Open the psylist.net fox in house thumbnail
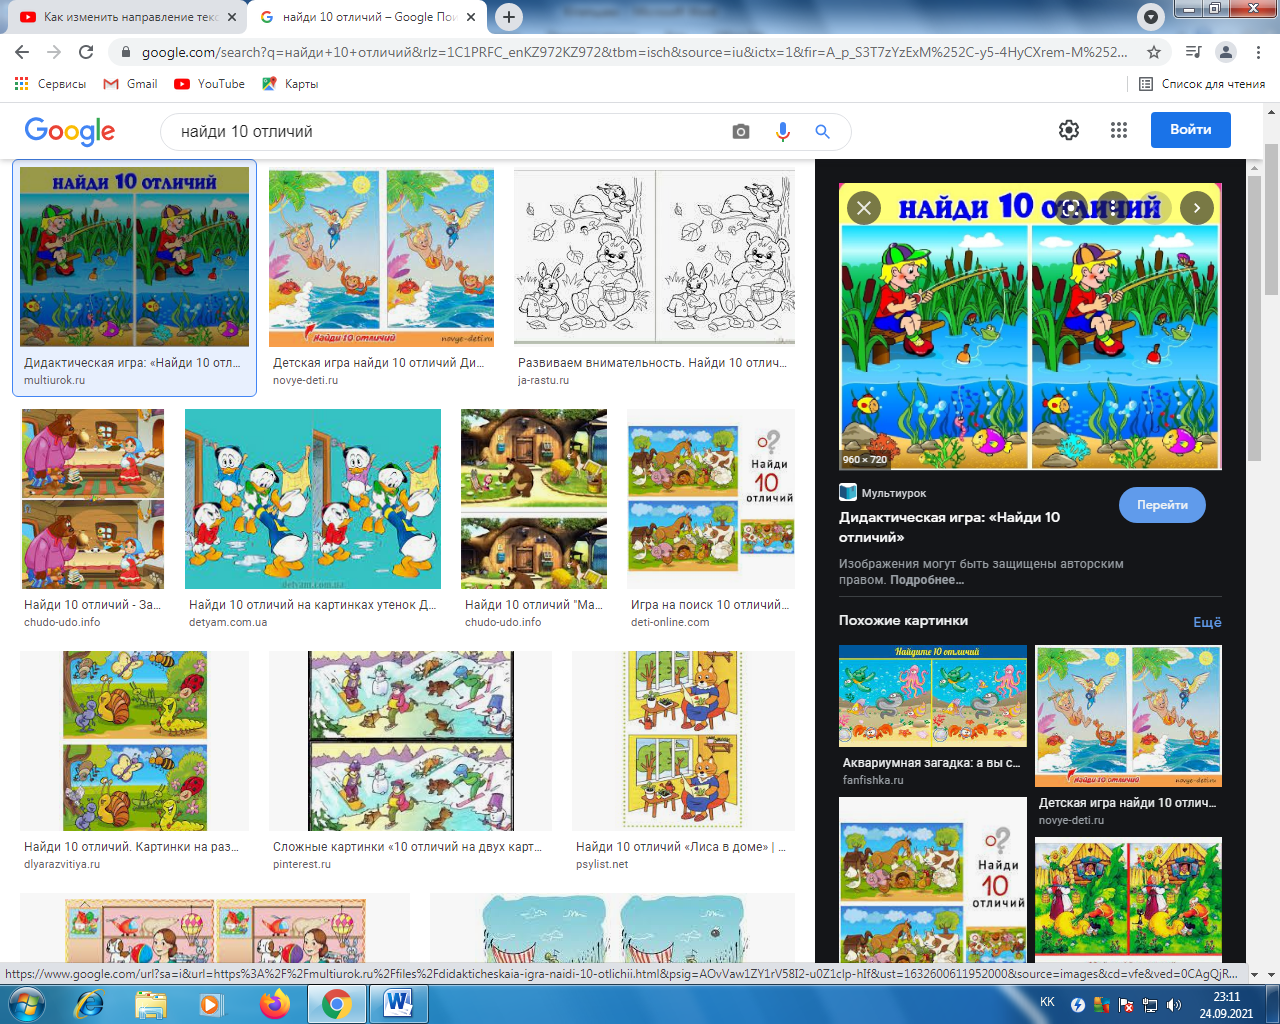Viewport: 1280px width, 1024px height. [683, 741]
